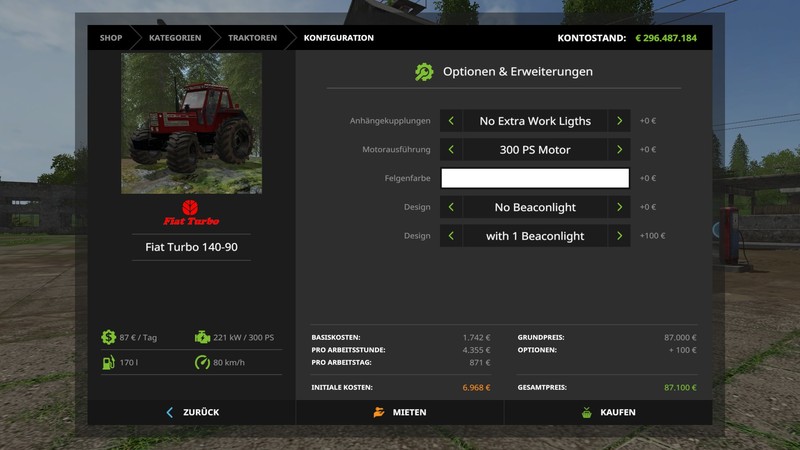Click the green gear Optionen & Erweiterungen icon
This screenshot has width=800, height=450.
[424, 72]
